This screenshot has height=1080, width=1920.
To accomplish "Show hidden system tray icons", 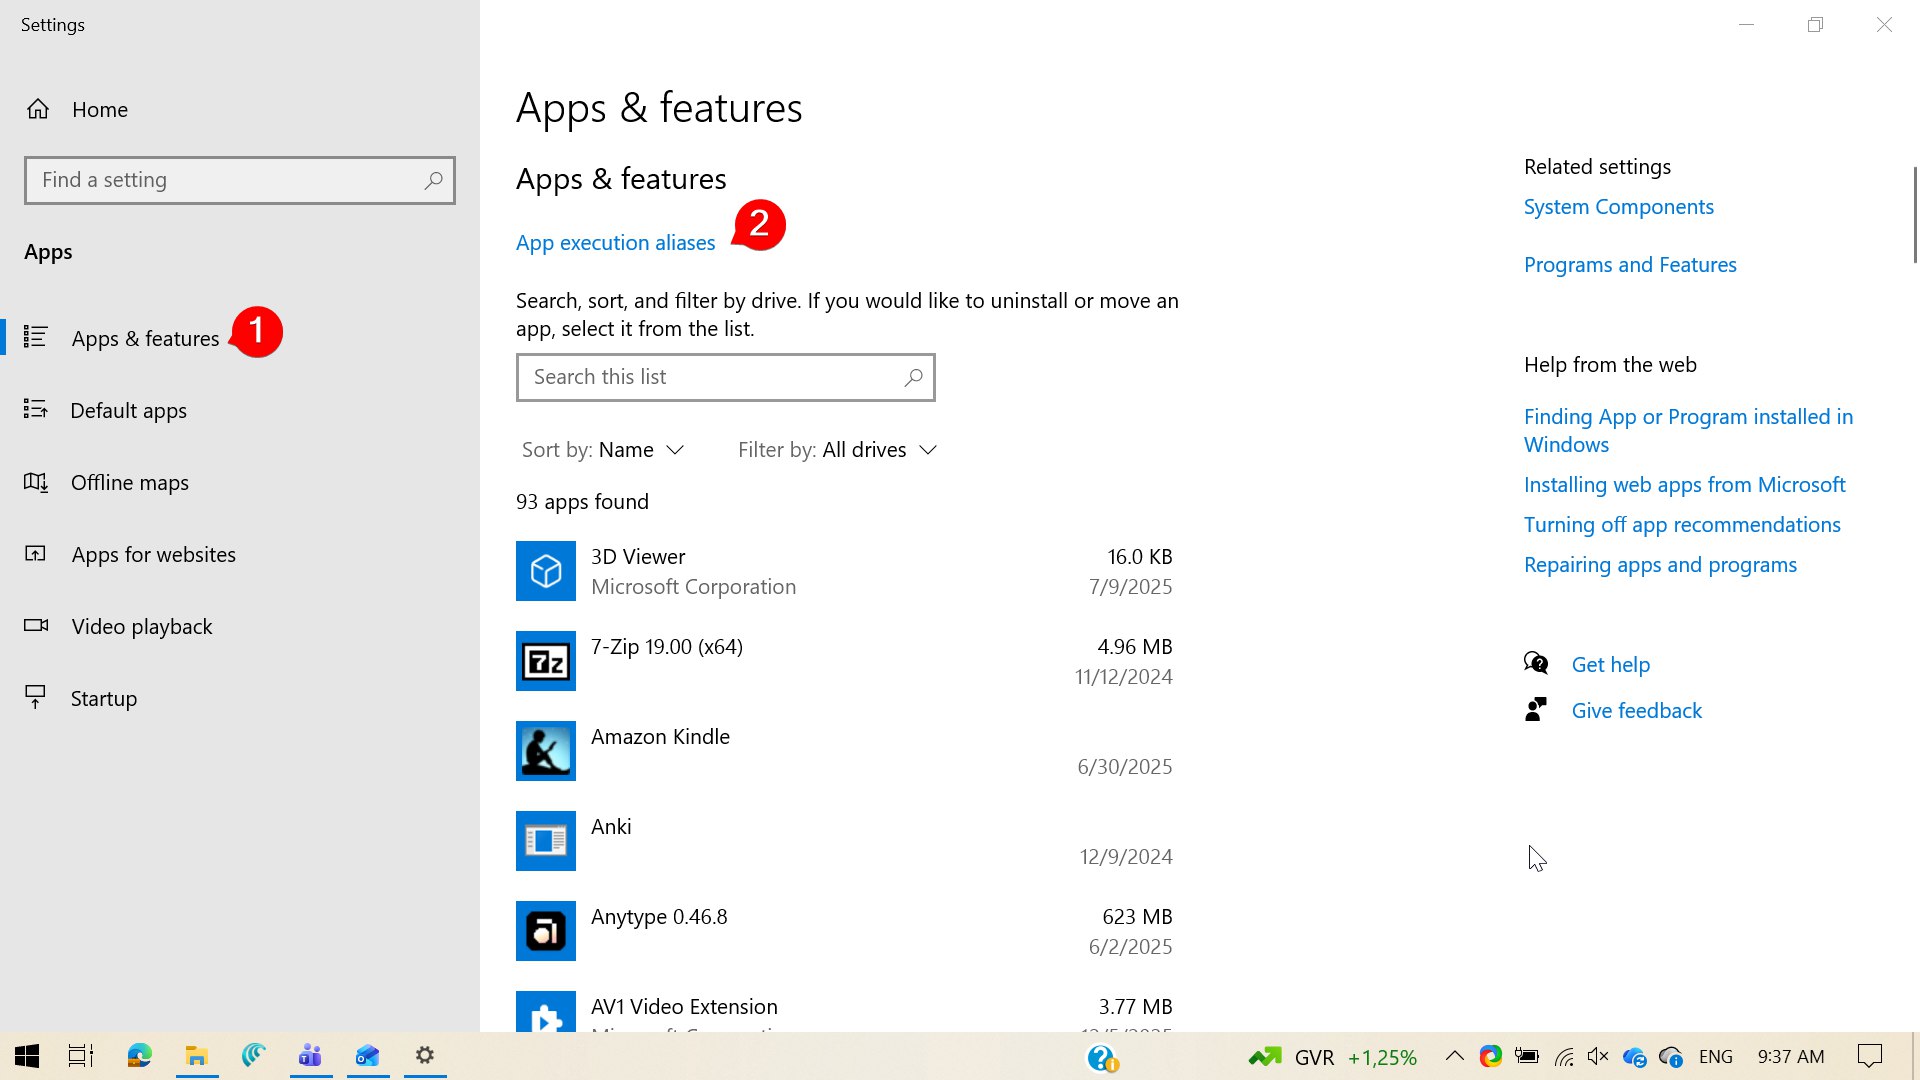I will (1455, 1056).
